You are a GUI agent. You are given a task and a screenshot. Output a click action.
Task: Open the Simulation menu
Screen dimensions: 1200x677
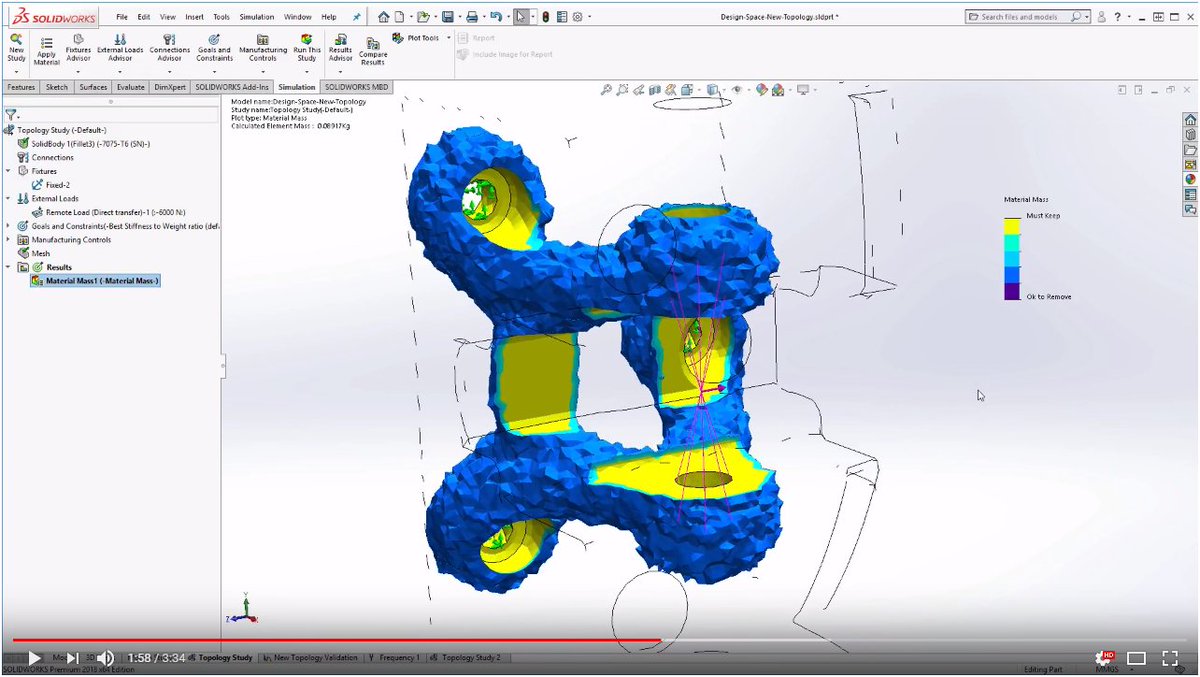coord(257,17)
